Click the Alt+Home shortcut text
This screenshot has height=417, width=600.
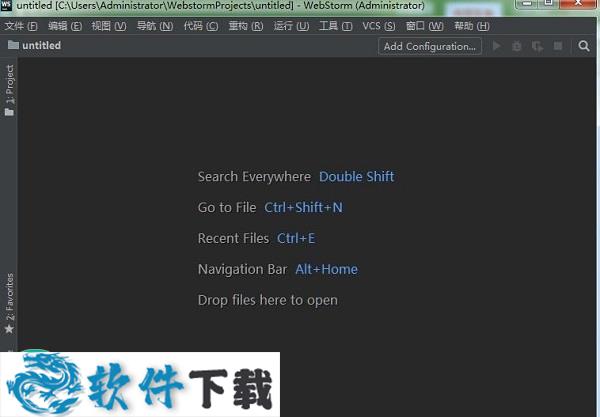(326, 269)
